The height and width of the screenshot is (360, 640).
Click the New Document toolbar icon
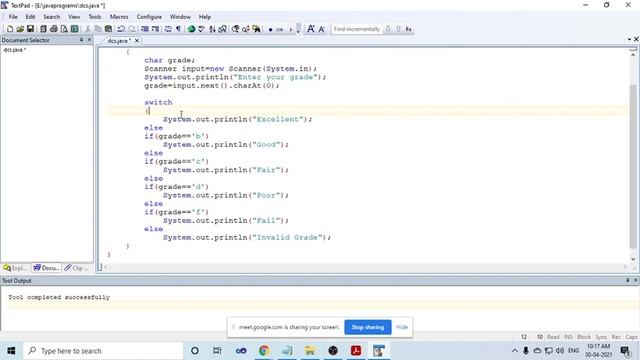(10, 29)
